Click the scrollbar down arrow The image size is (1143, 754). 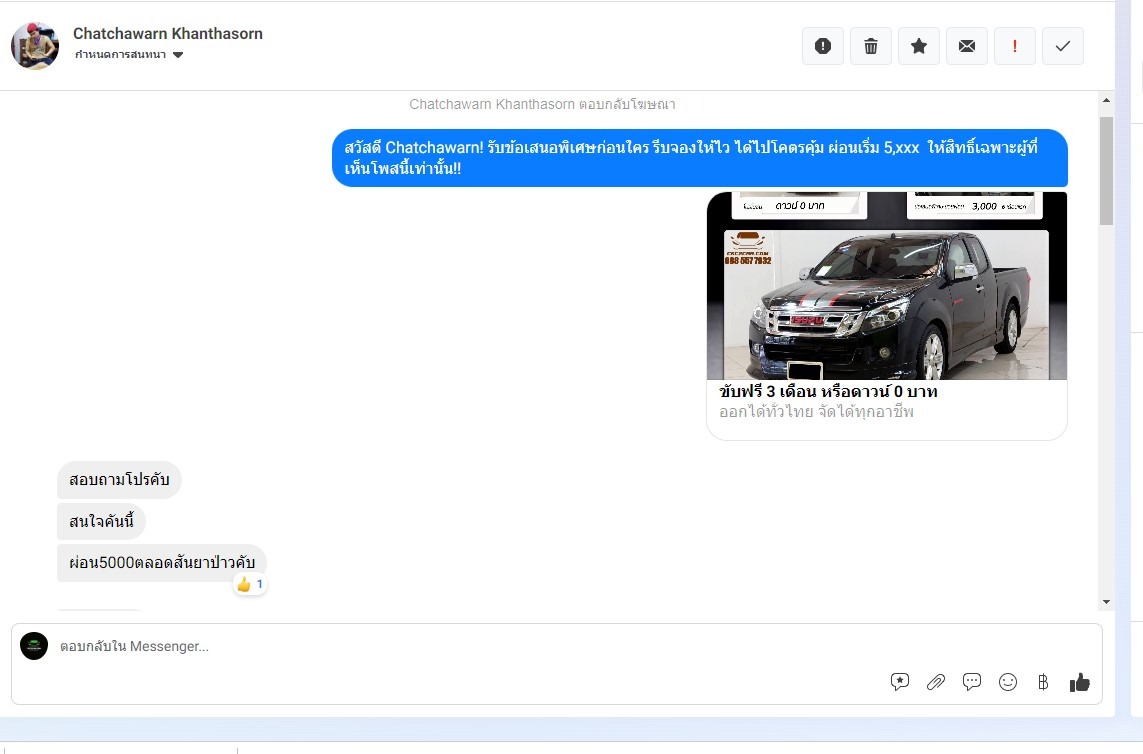click(x=1107, y=602)
